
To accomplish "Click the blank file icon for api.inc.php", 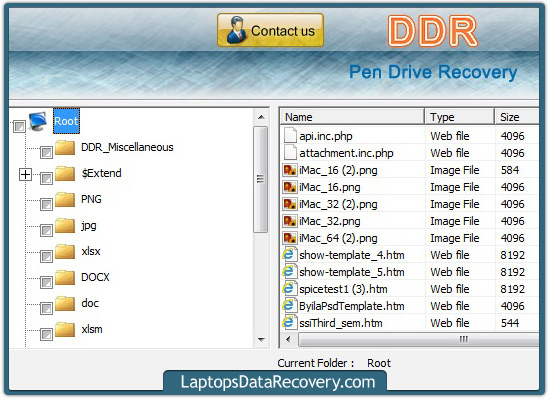I will 290,135.
